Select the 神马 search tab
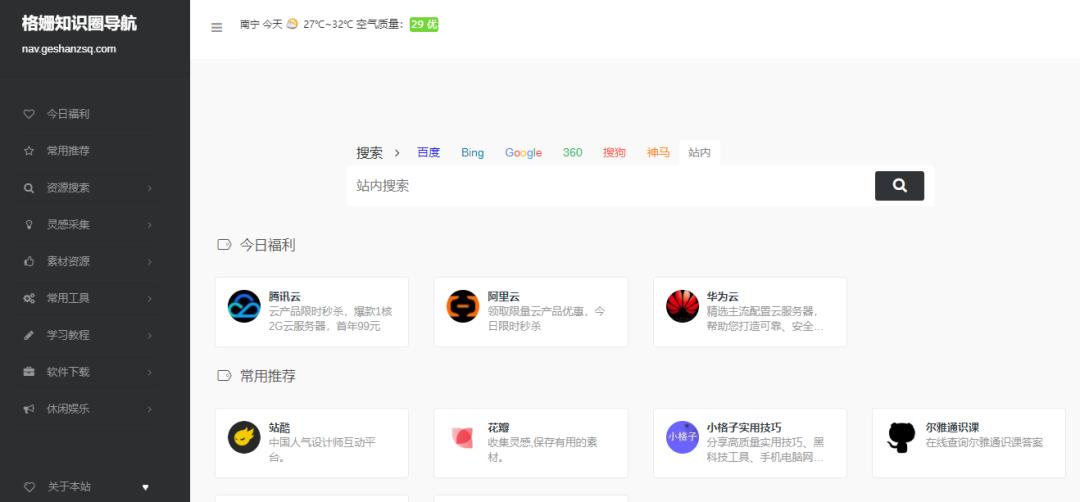The image size is (1080, 502). pos(658,153)
